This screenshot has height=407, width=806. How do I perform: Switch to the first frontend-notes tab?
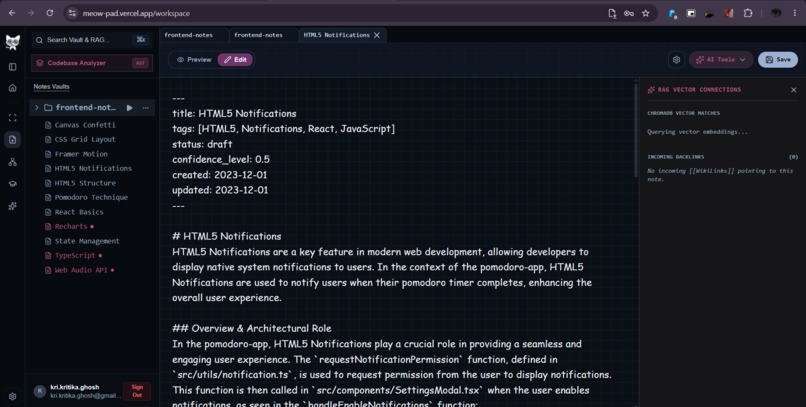point(193,35)
